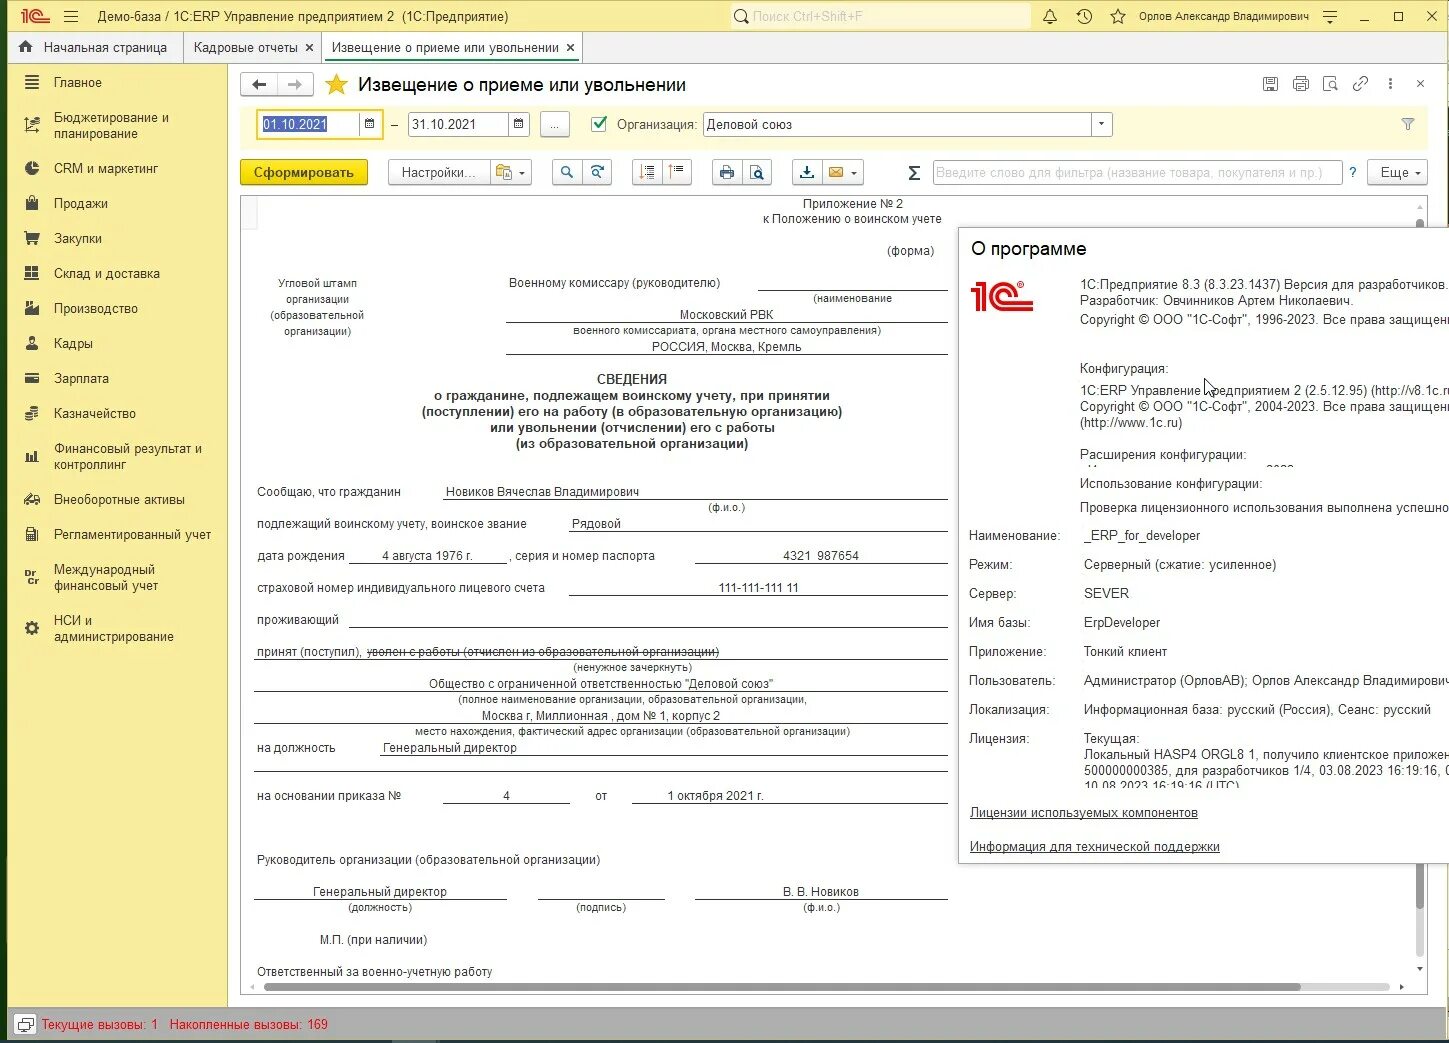Open period selection ellipsis button

point(554,124)
